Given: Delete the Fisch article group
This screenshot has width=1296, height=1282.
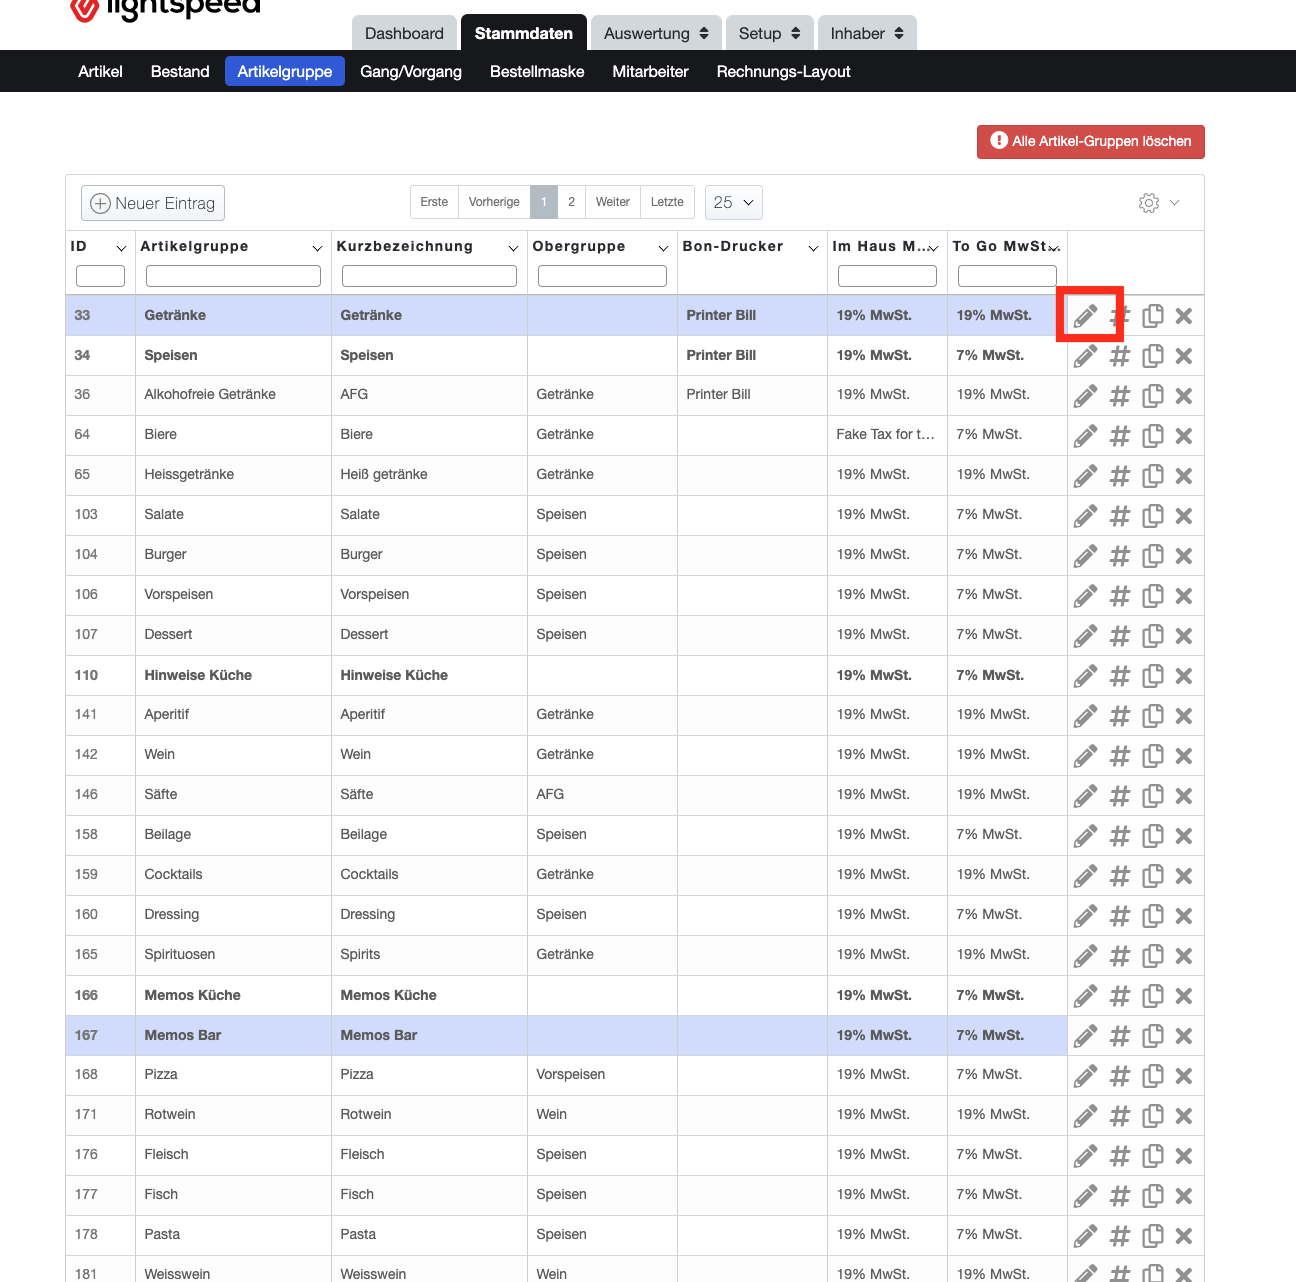Looking at the screenshot, I should 1184,1196.
